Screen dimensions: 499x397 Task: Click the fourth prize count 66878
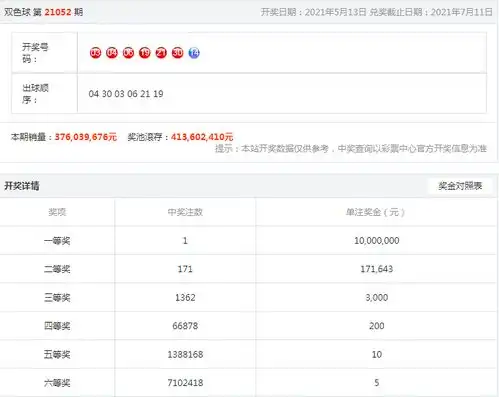(x=185, y=326)
